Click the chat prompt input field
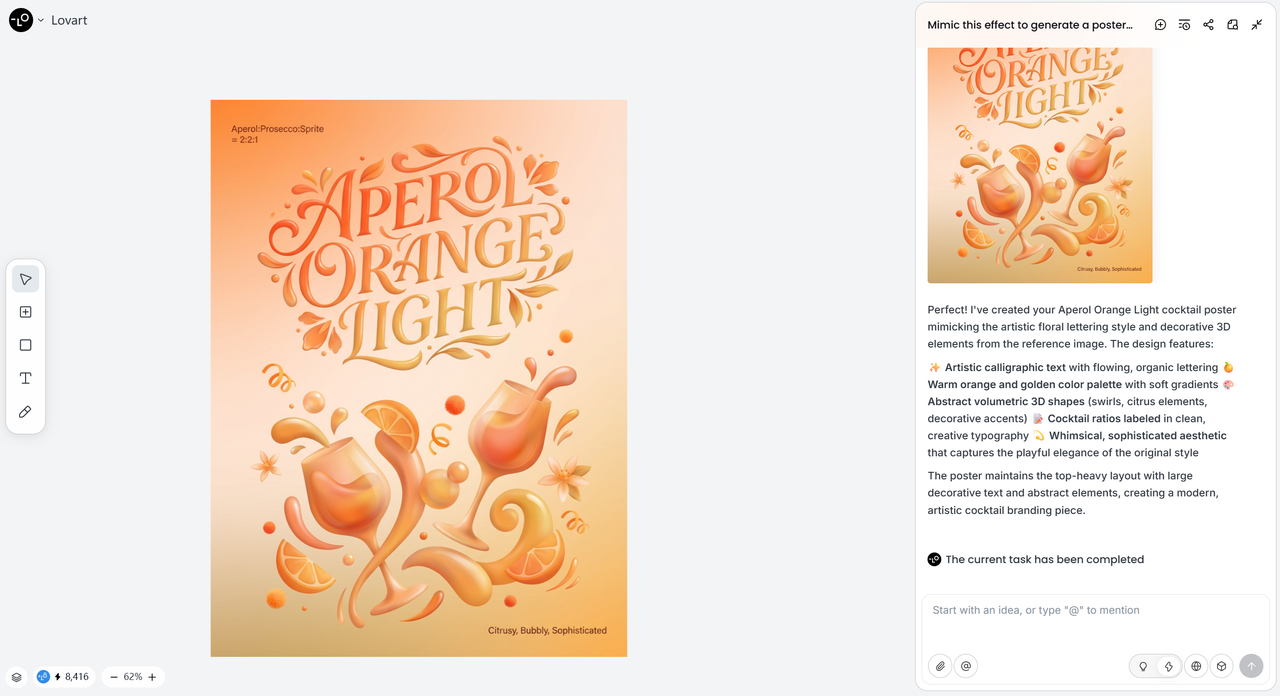 (1094, 622)
